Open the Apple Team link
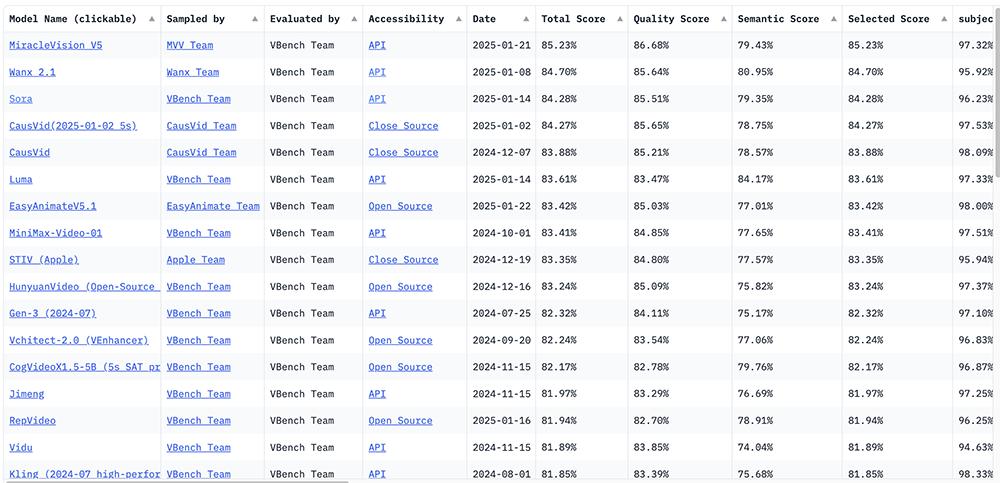The image size is (1000, 483). [x=195, y=260]
